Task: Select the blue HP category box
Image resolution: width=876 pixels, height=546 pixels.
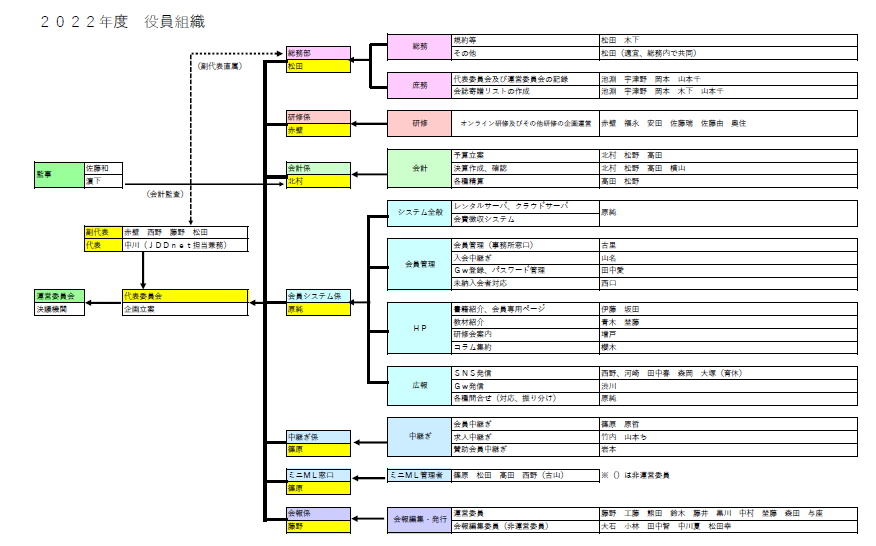Action: tap(419, 328)
